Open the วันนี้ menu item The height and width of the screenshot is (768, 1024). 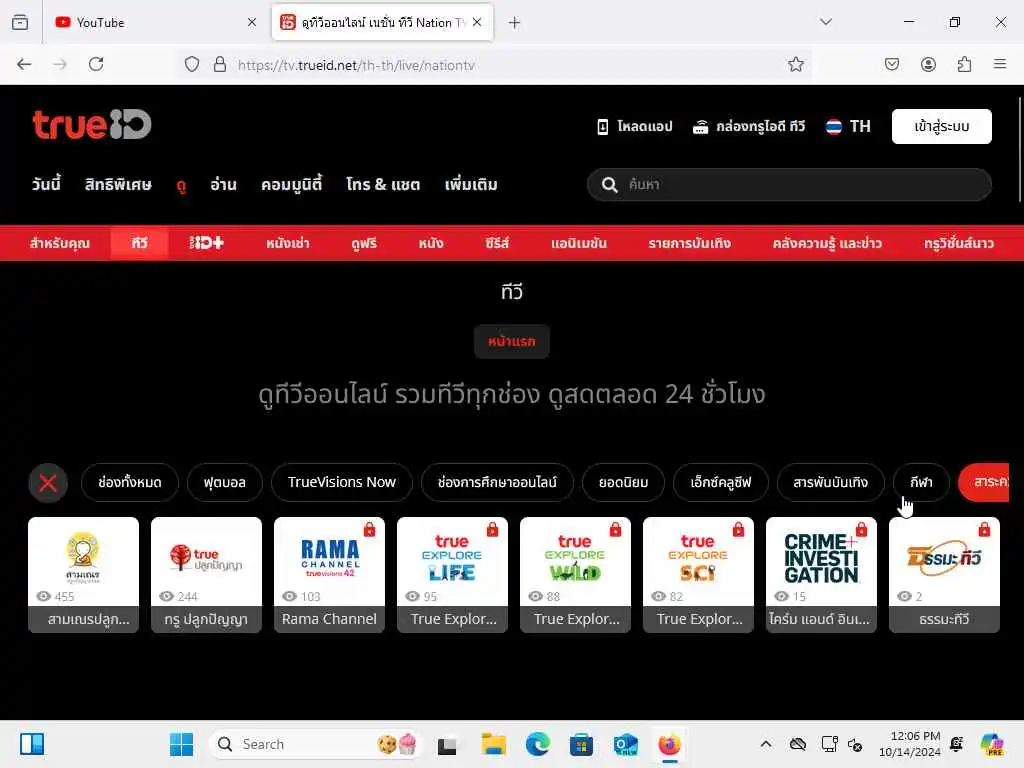[46, 185]
